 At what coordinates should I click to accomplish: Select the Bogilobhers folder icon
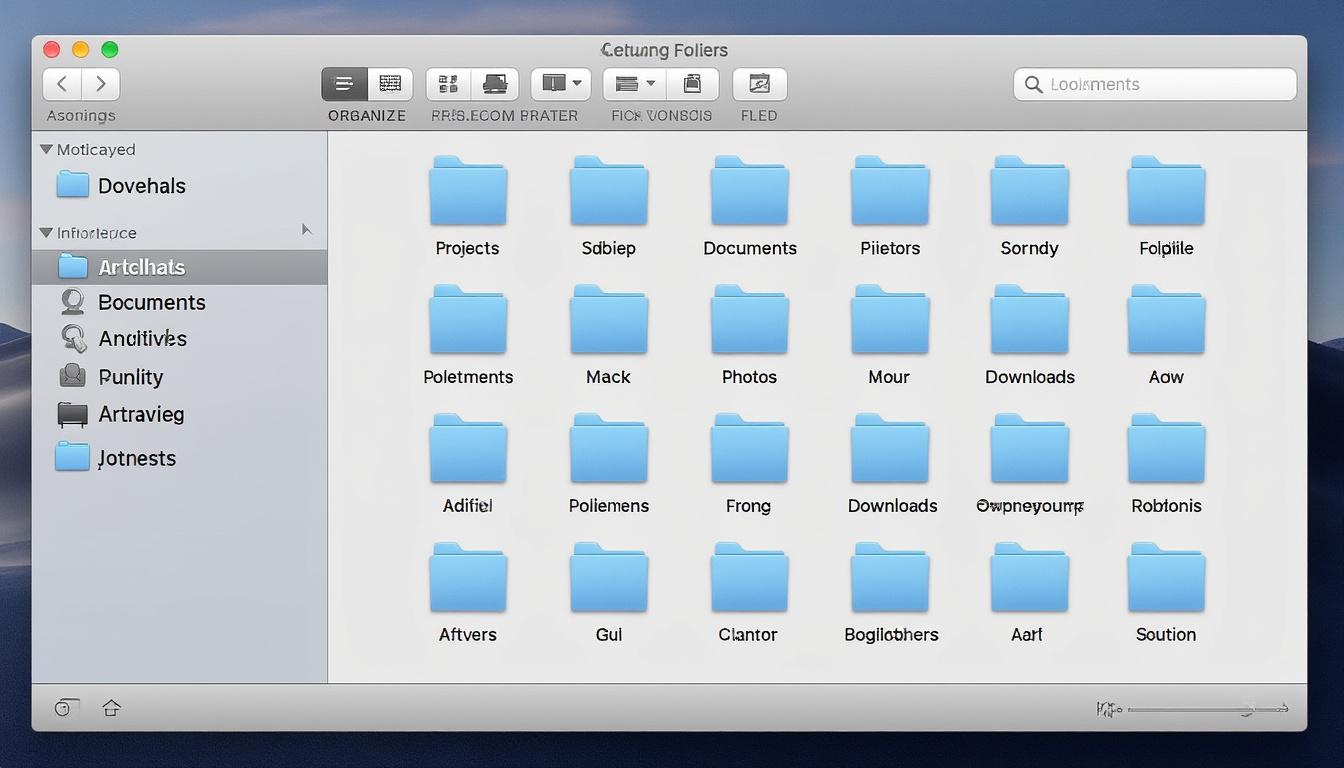coord(890,577)
